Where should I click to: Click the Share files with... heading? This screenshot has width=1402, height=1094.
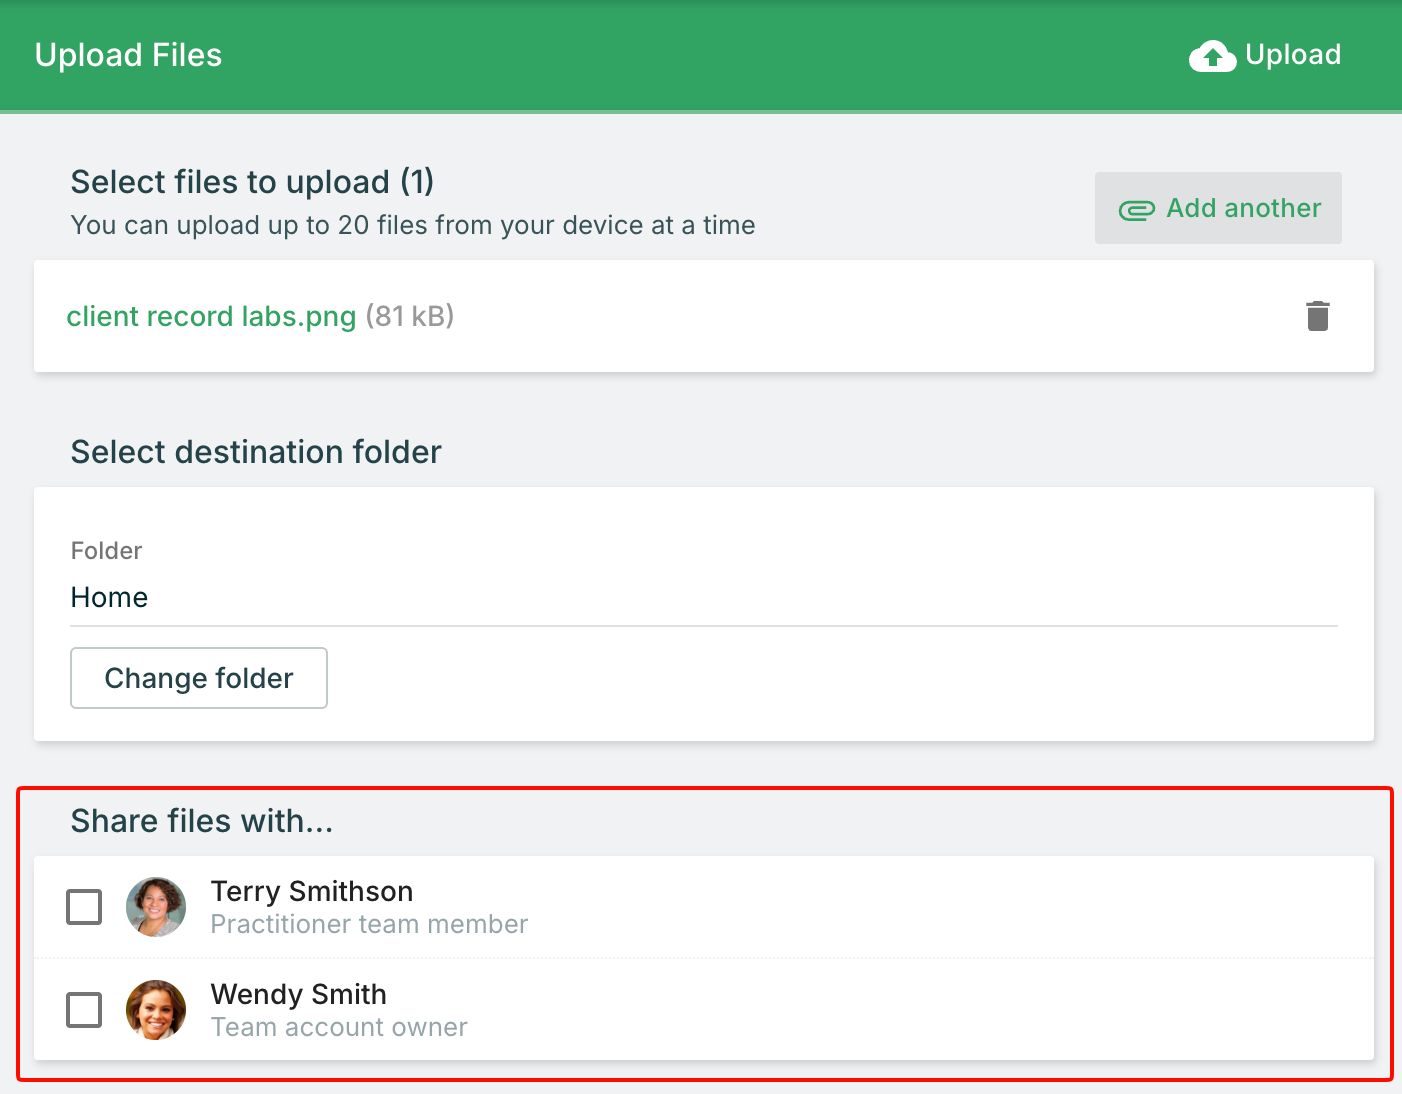[201, 821]
